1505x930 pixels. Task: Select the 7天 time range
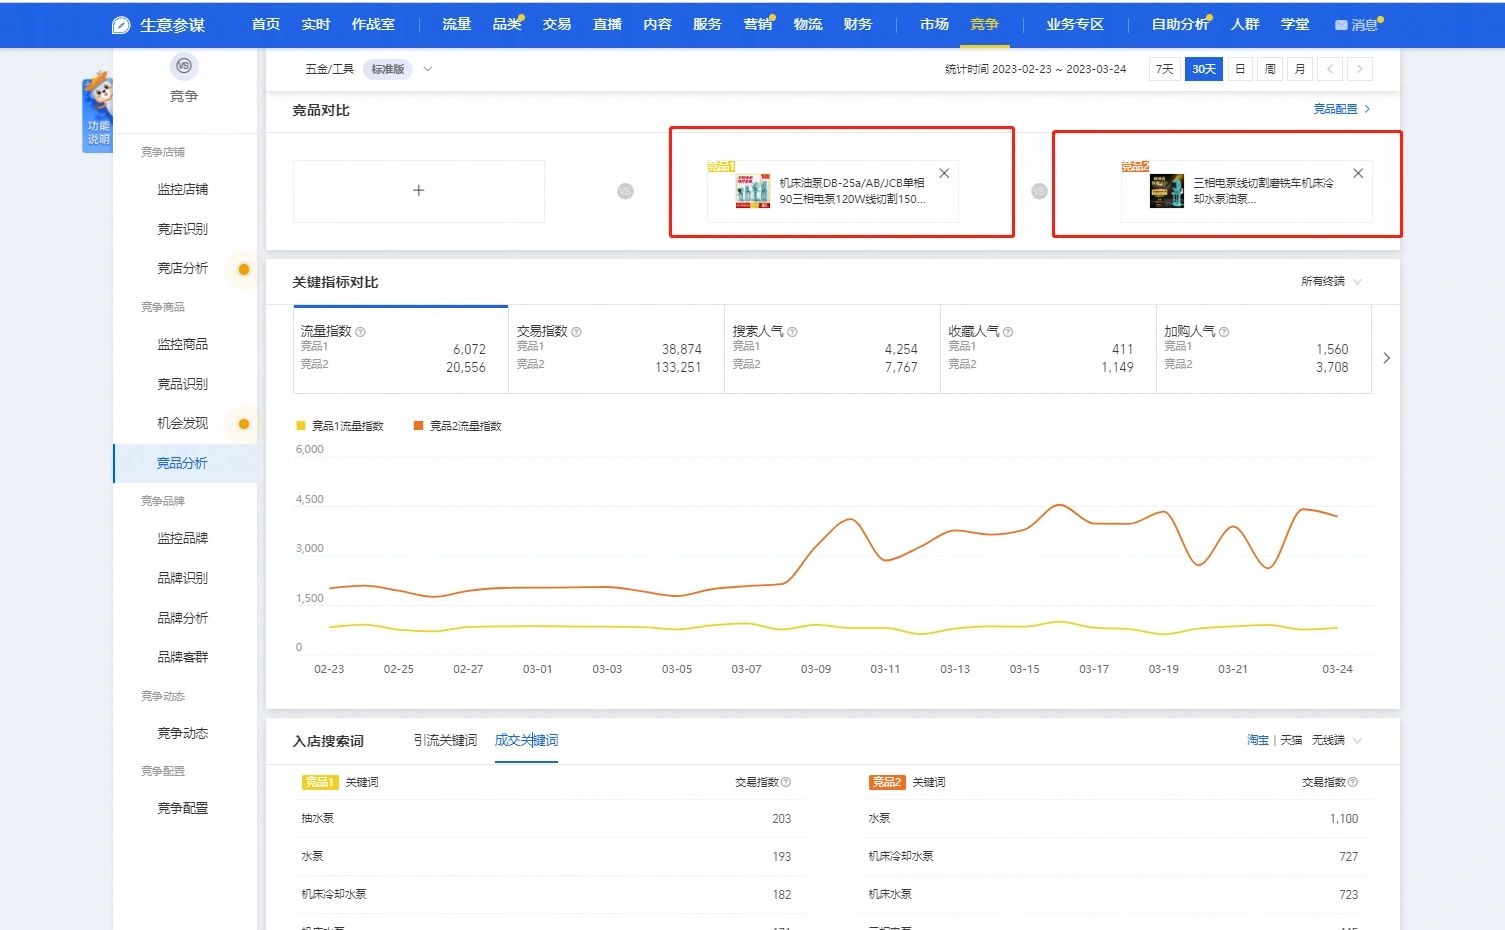pyautogui.click(x=1164, y=69)
